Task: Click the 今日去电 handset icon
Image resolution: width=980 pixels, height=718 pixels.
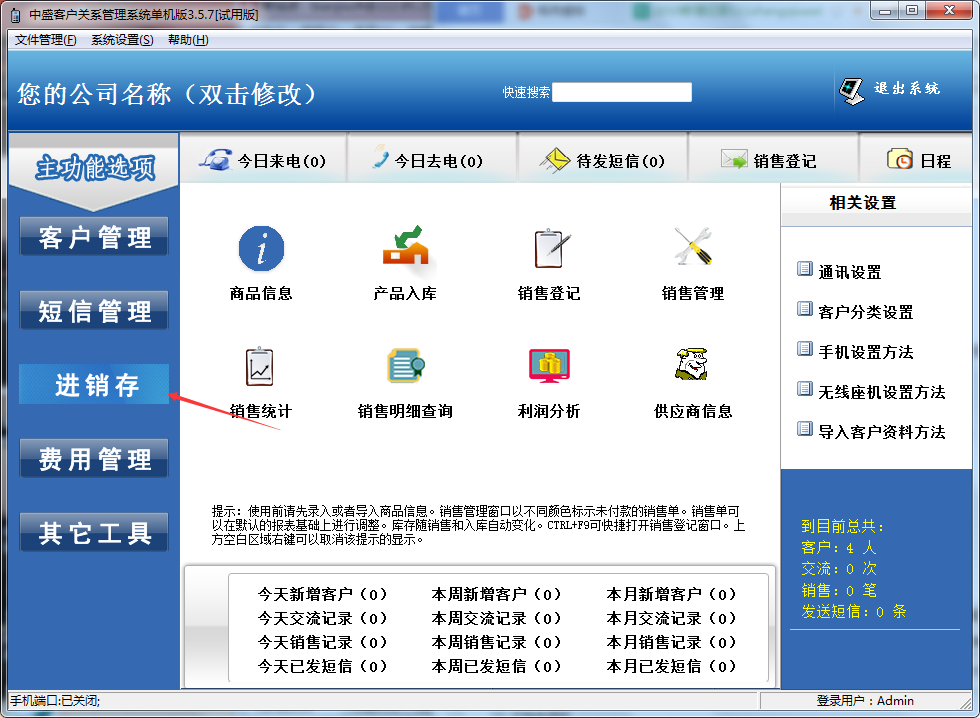Action: tap(380, 158)
